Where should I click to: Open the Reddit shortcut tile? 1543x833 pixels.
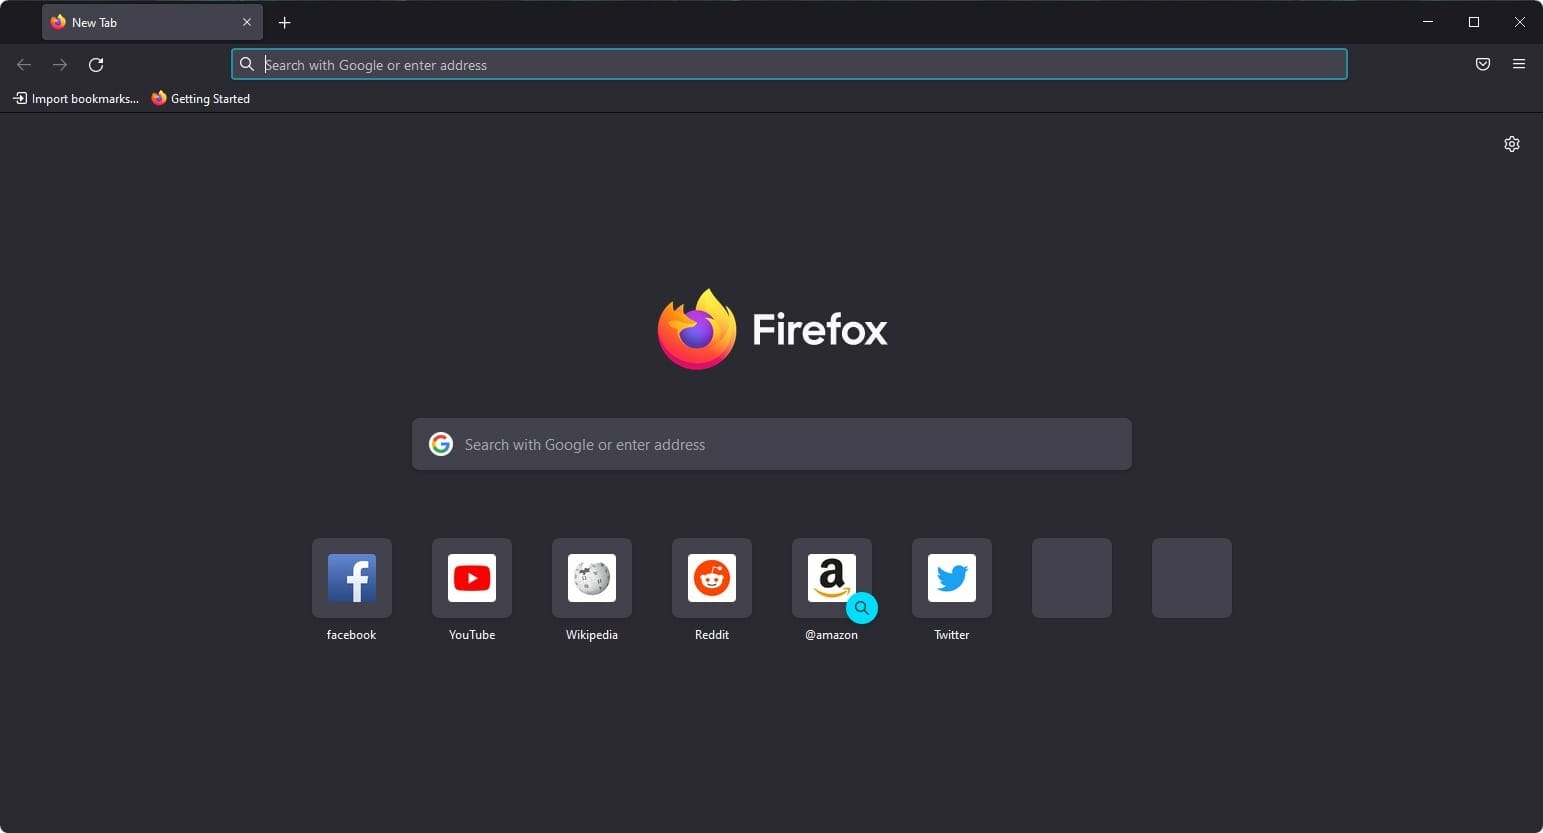click(712, 578)
